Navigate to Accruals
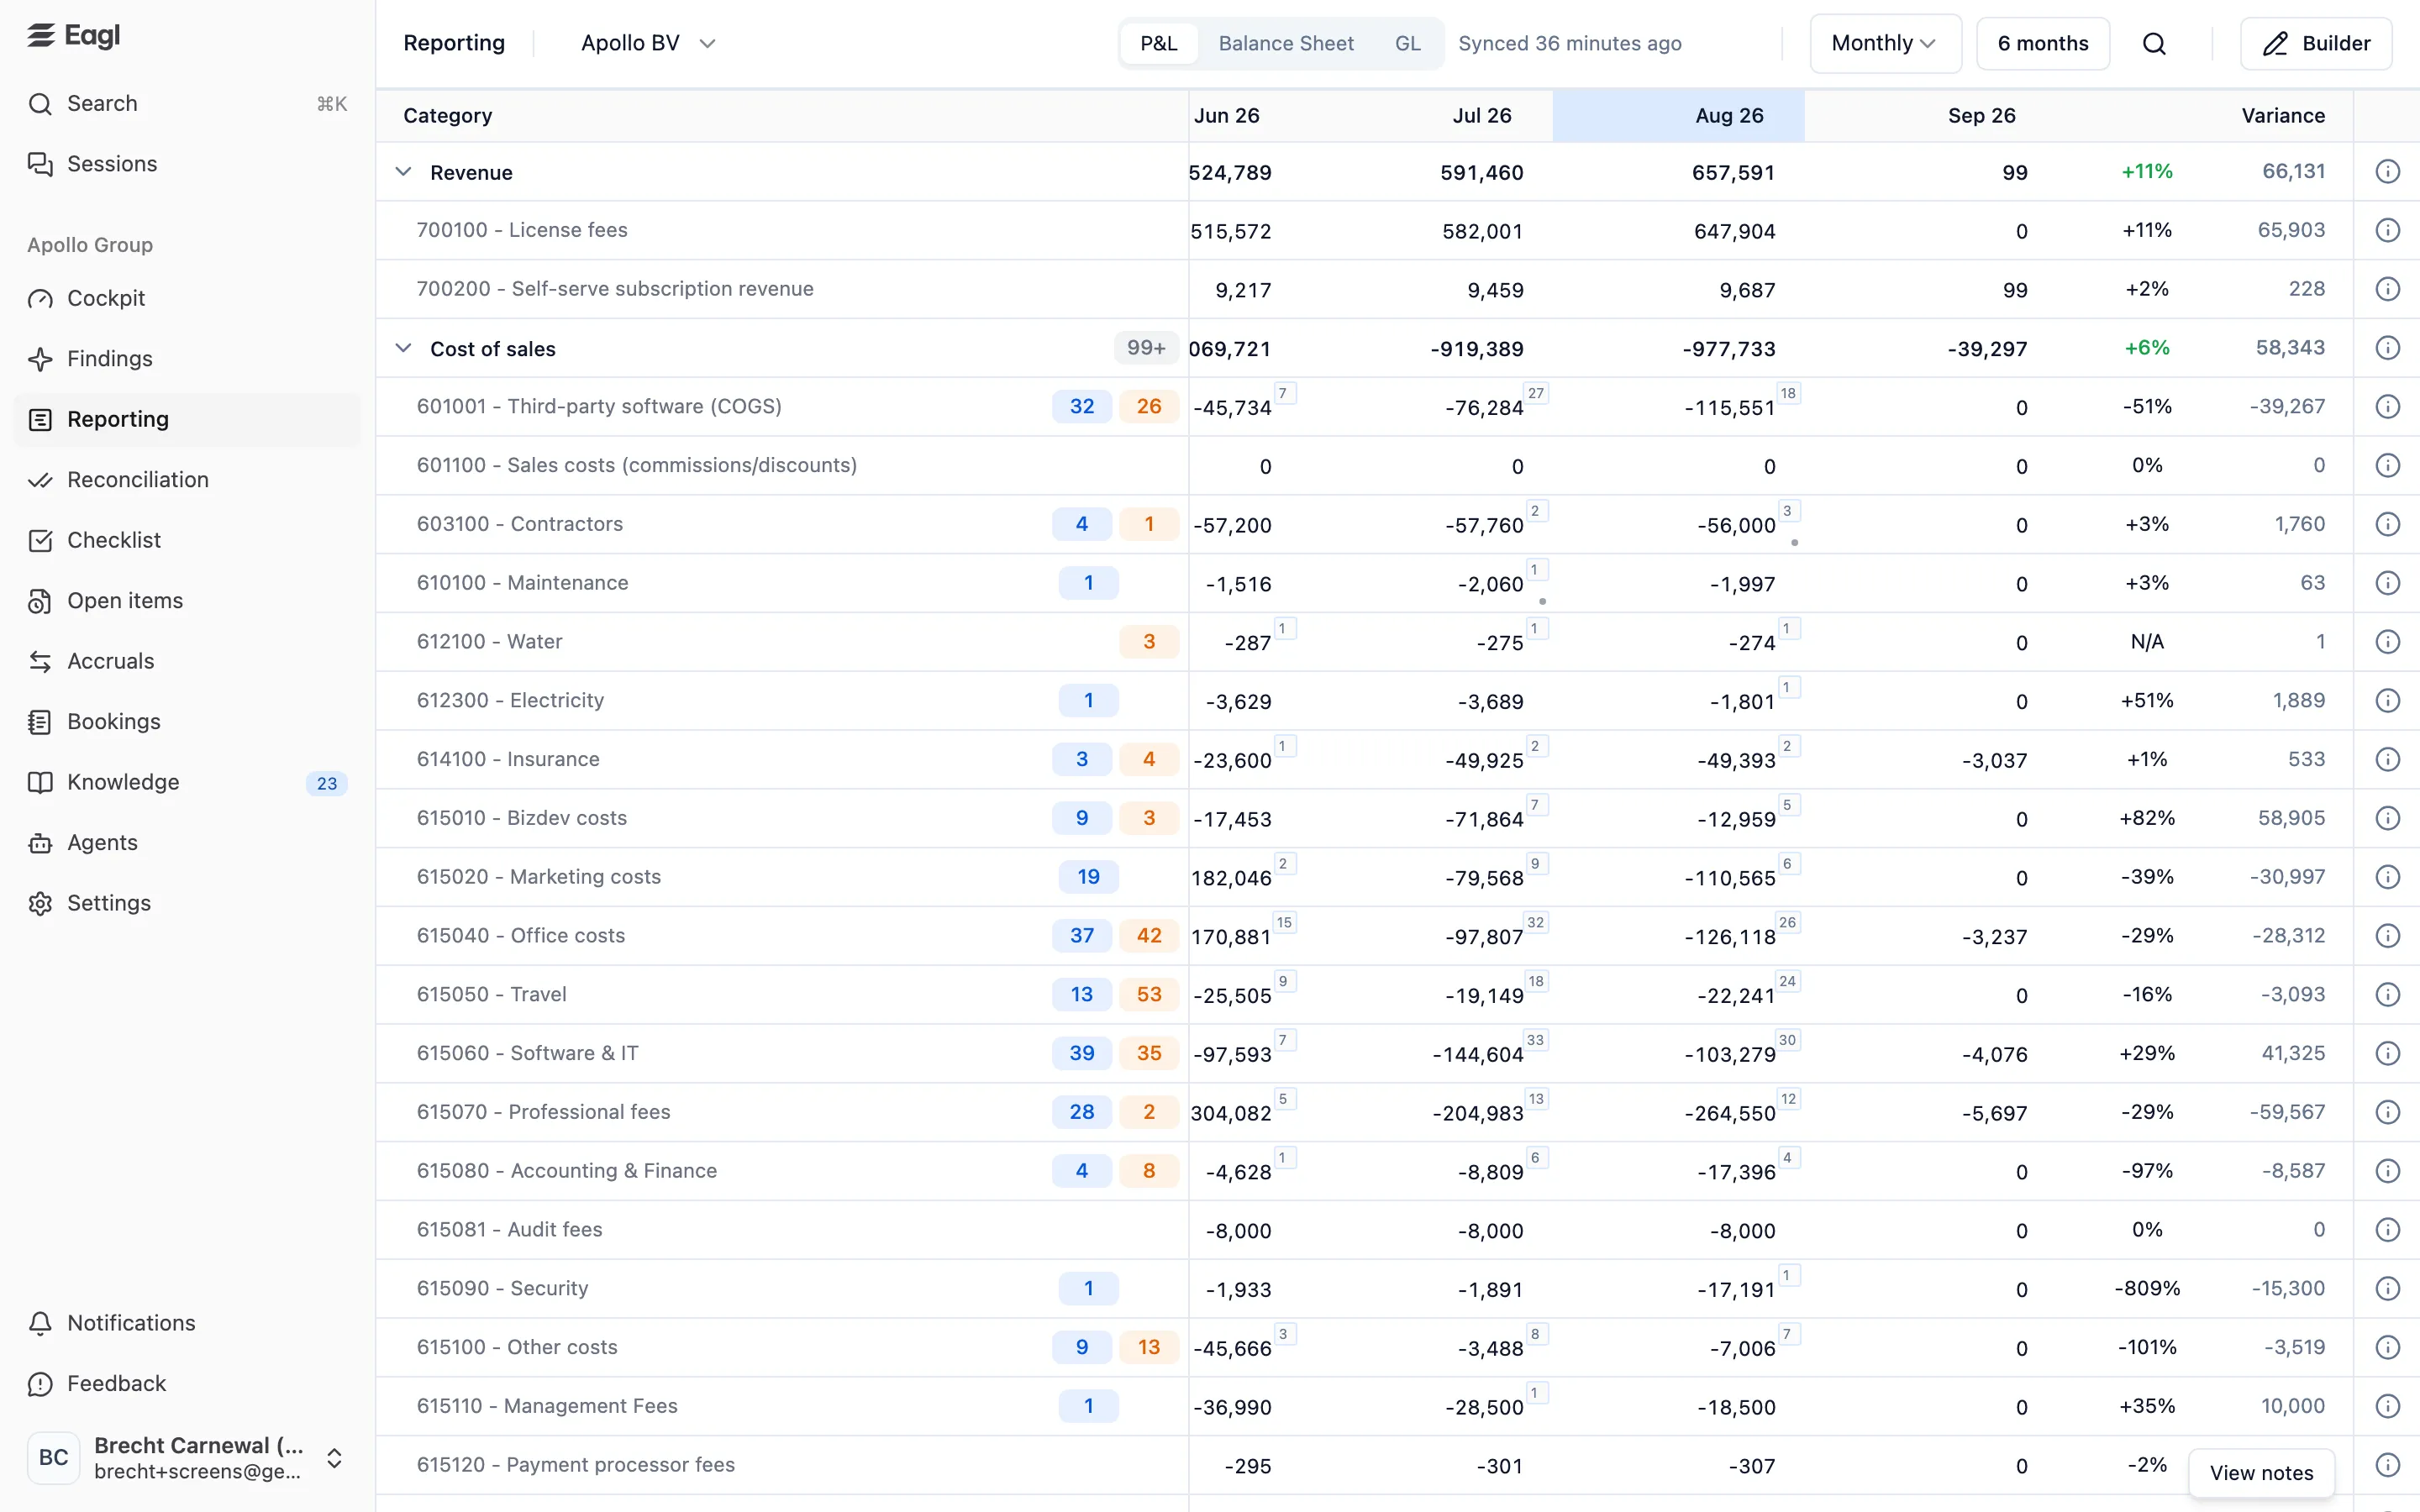 [187, 661]
